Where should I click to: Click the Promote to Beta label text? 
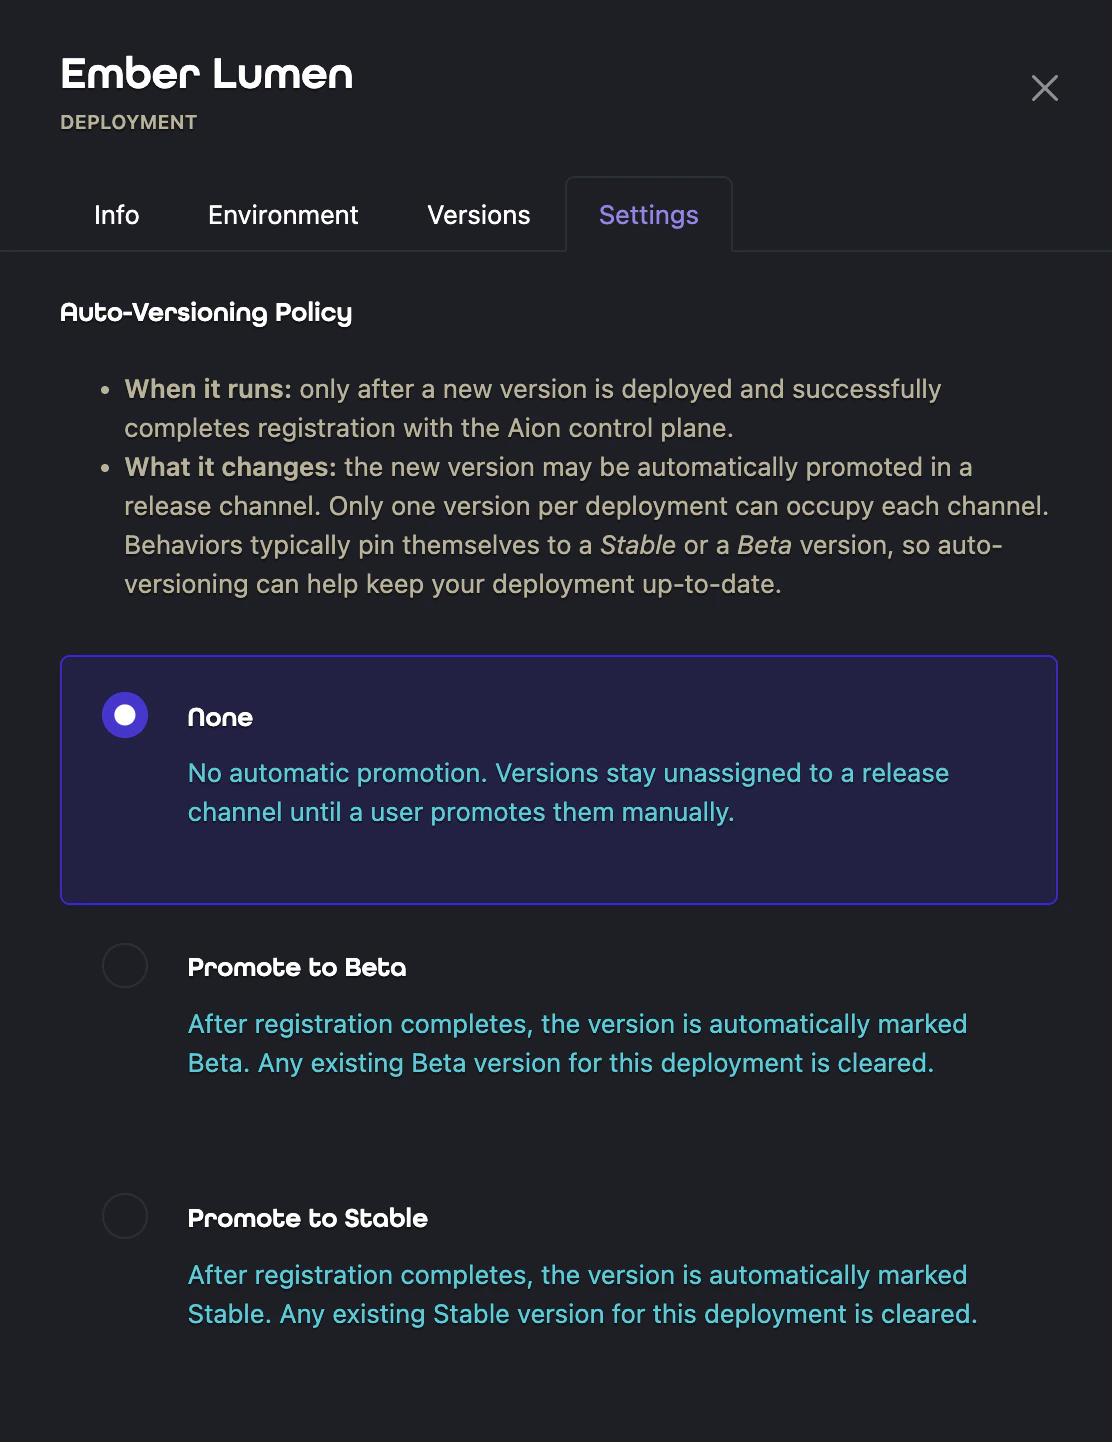click(x=297, y=966)
